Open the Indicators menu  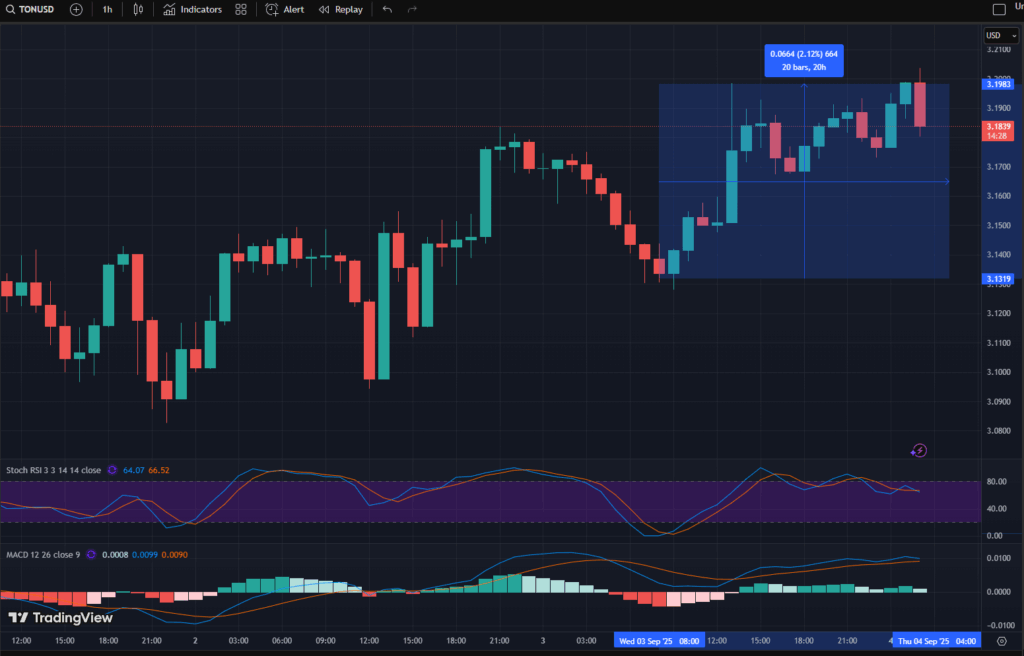[192, 9]
